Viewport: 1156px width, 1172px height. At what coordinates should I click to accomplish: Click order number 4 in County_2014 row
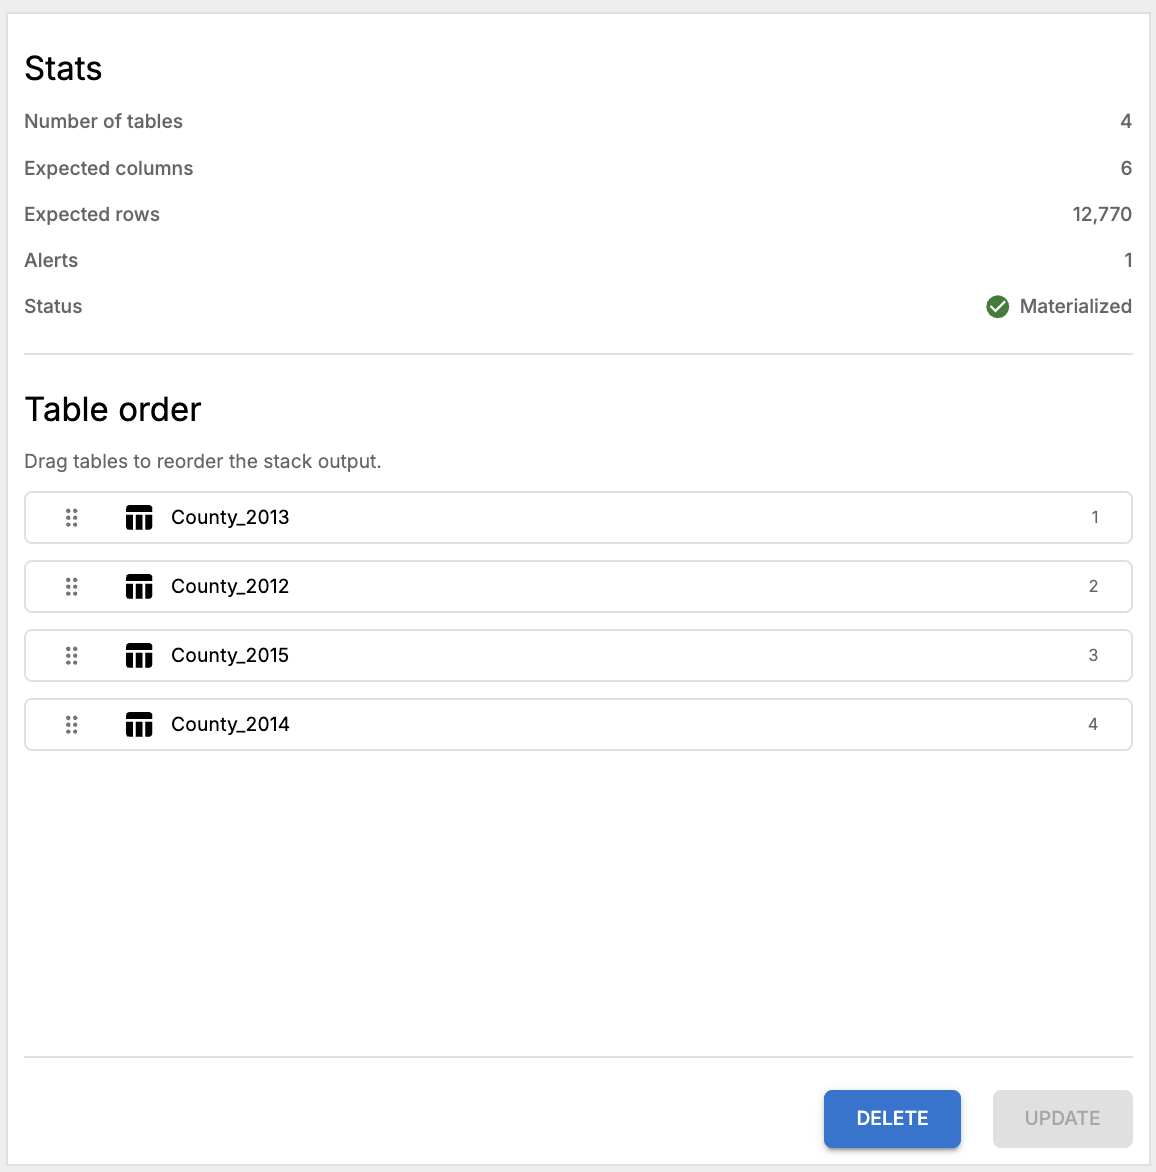click(x=1093, y=724)
